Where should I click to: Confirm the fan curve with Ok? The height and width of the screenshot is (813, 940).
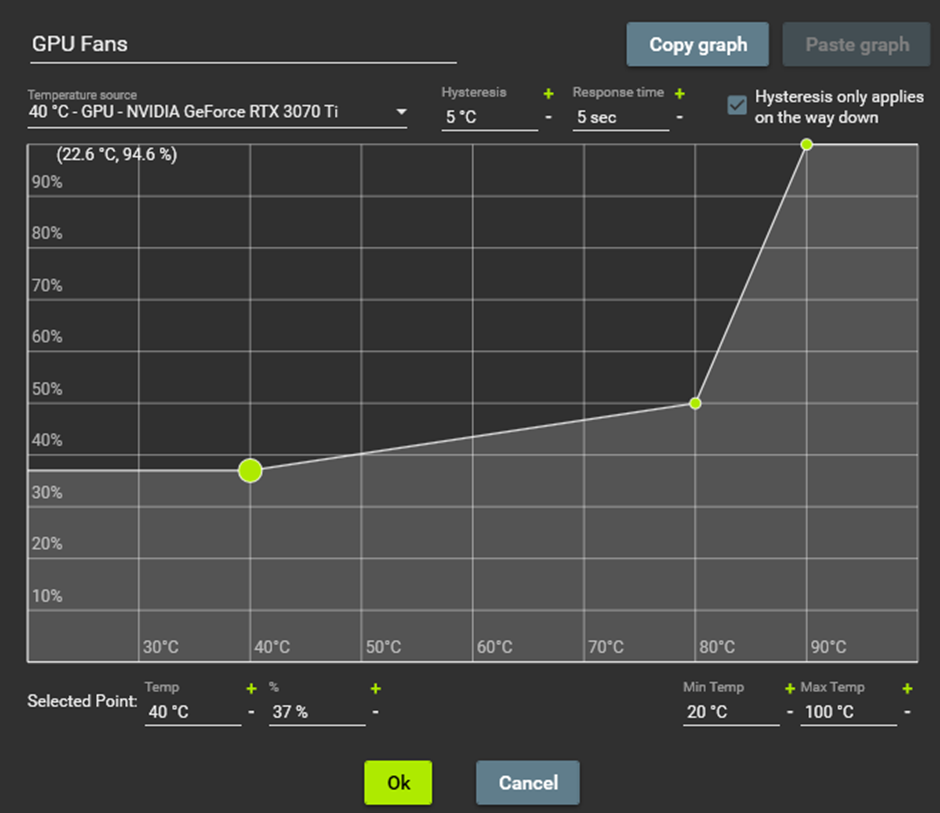tap(398, 783)
